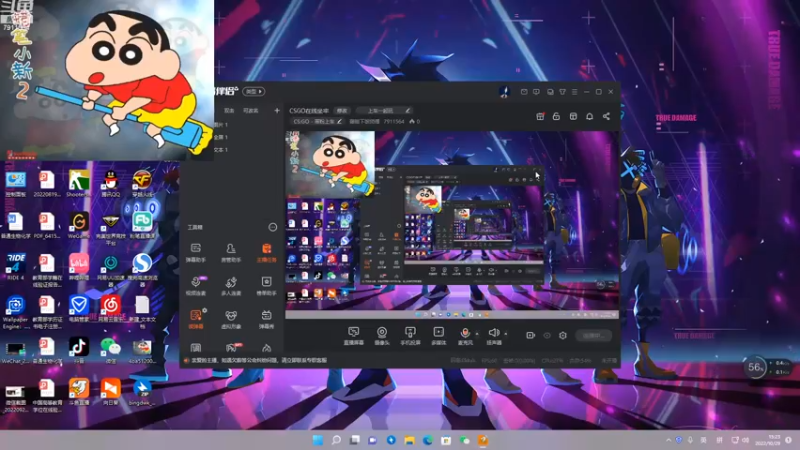Open the danmaku assistant tool in toolbox
The image size is (800, 450).
[x=195, y=253]
